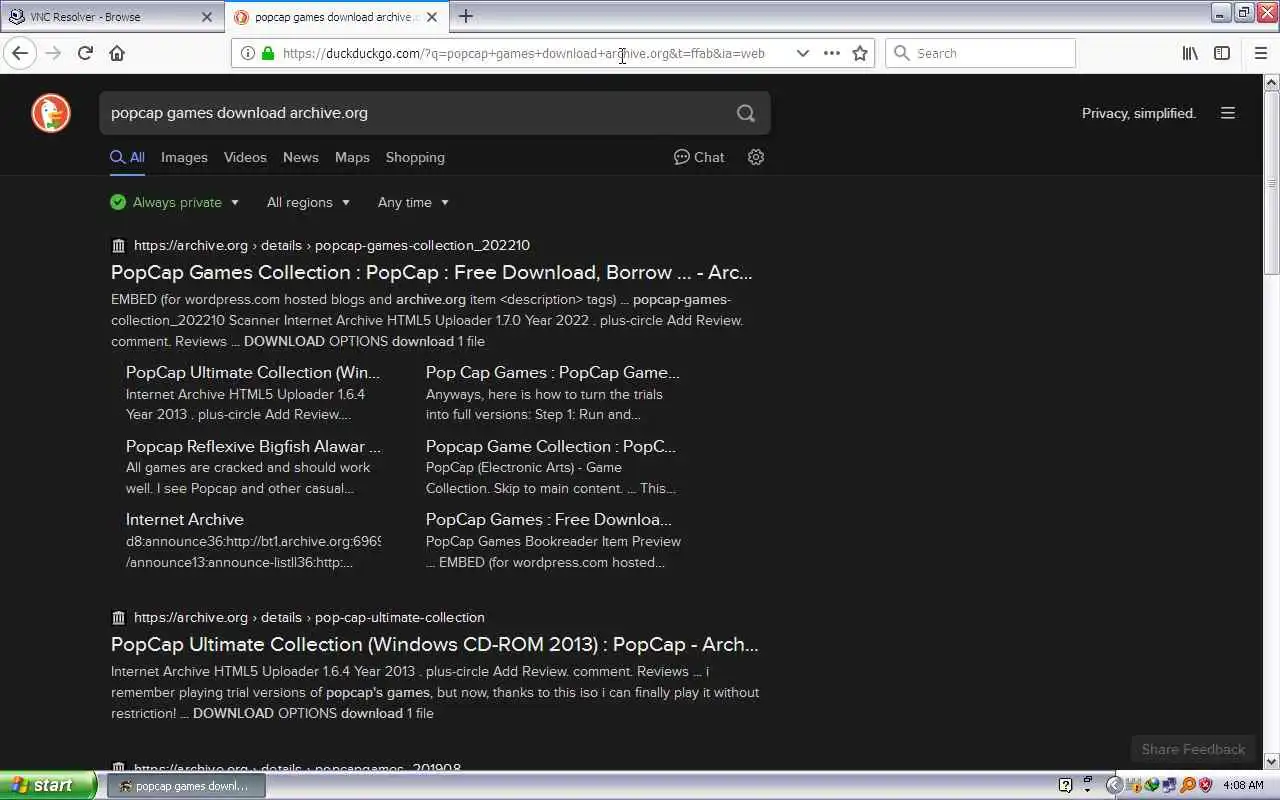
Task: Open the Library bookshelf icon
Action: tap(1190, 53)
